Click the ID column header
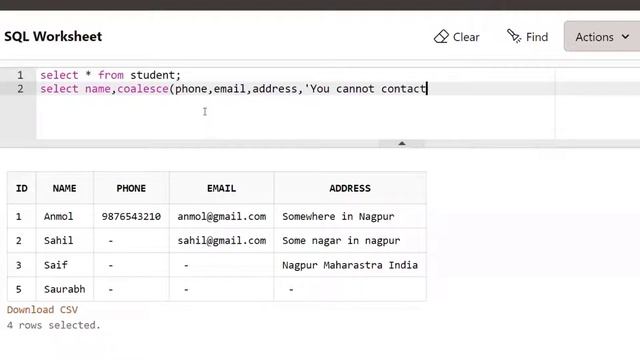640x360 pixels. 22,188
